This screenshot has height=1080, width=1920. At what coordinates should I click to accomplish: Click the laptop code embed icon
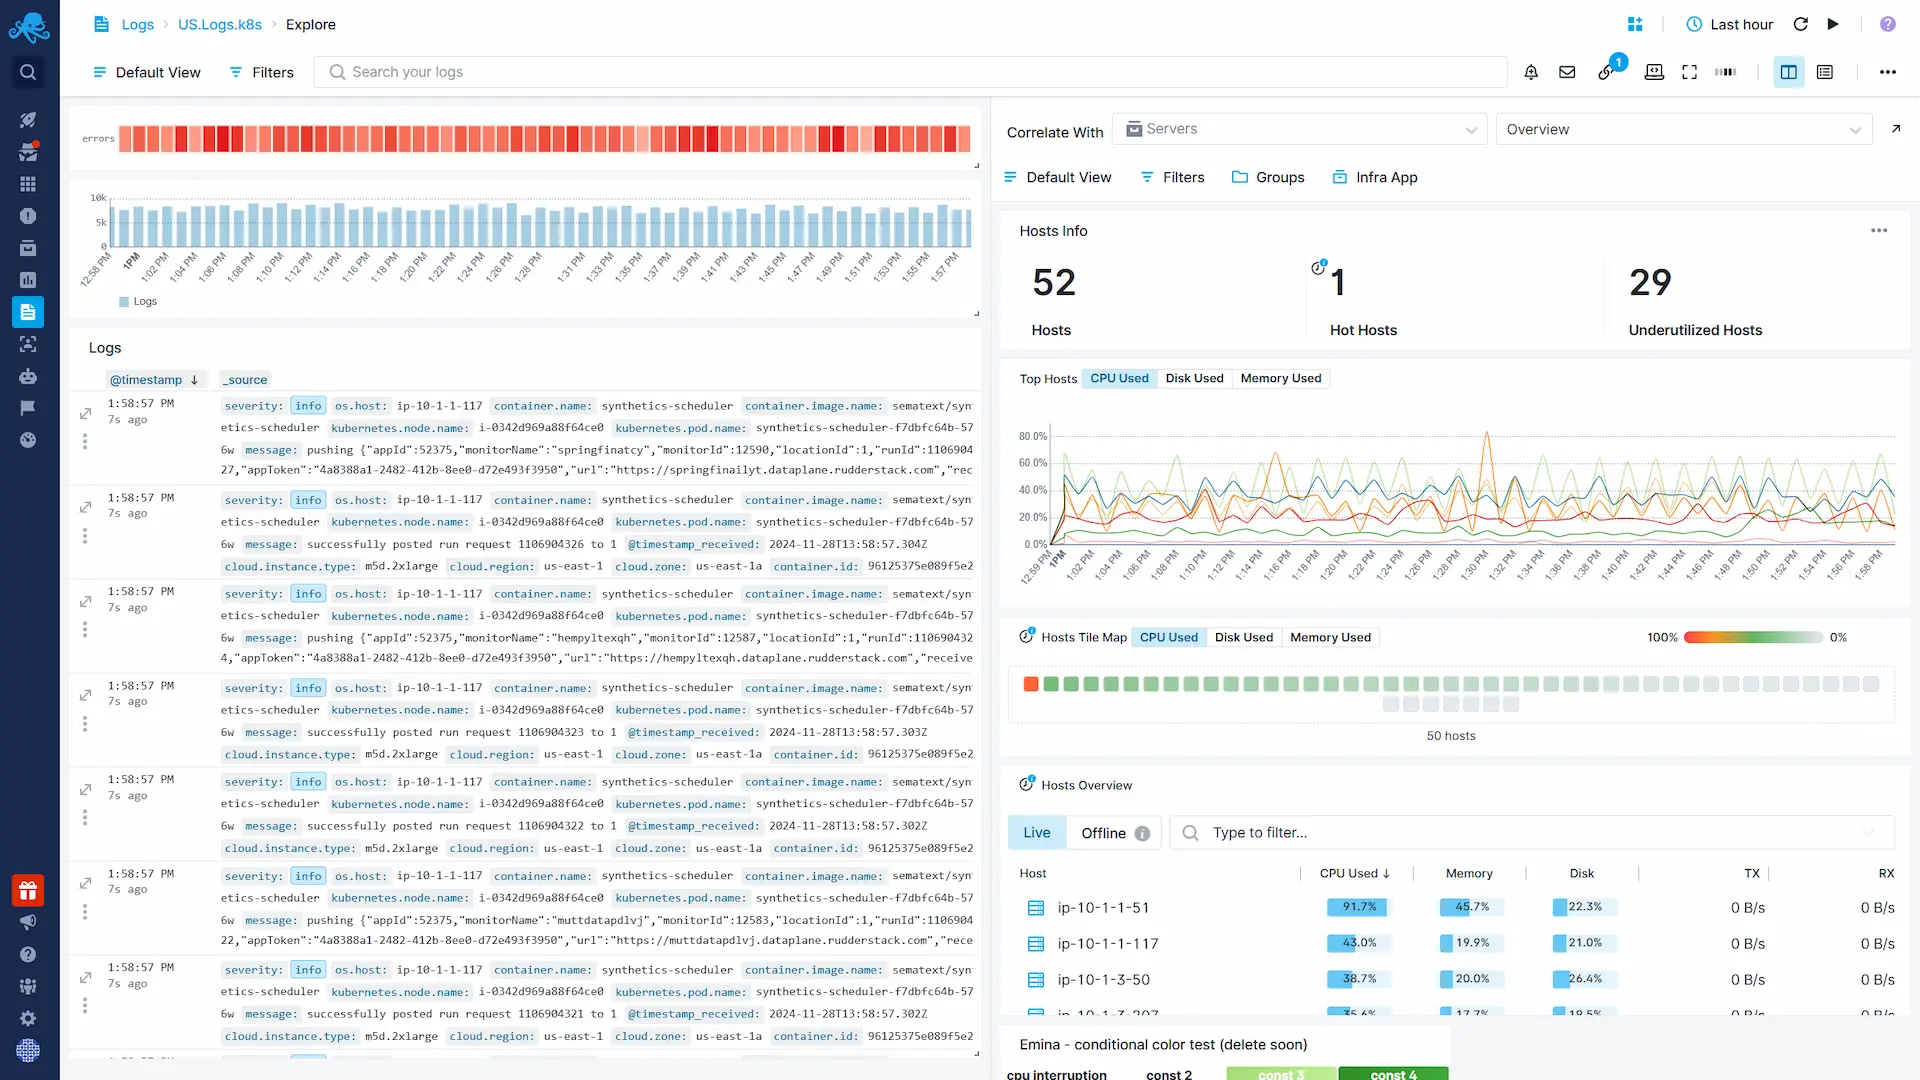coord(1654,72)
